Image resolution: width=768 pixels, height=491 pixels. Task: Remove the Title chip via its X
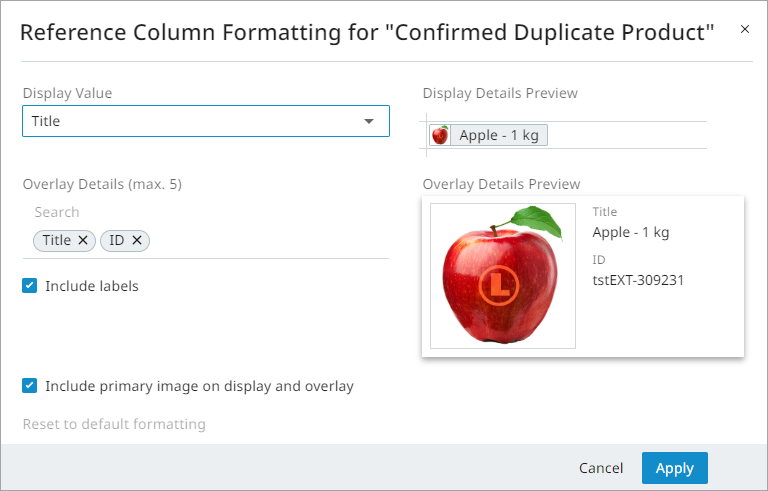tap(83, 240)
